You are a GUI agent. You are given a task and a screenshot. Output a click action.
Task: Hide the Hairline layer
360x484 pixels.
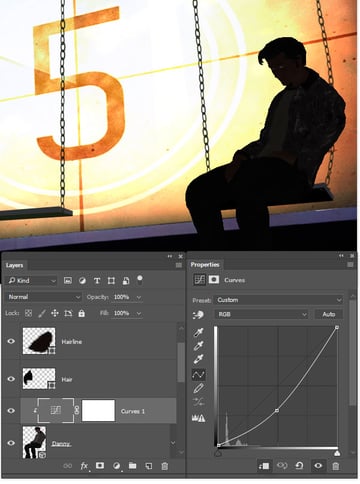click(x=11, y=341)
